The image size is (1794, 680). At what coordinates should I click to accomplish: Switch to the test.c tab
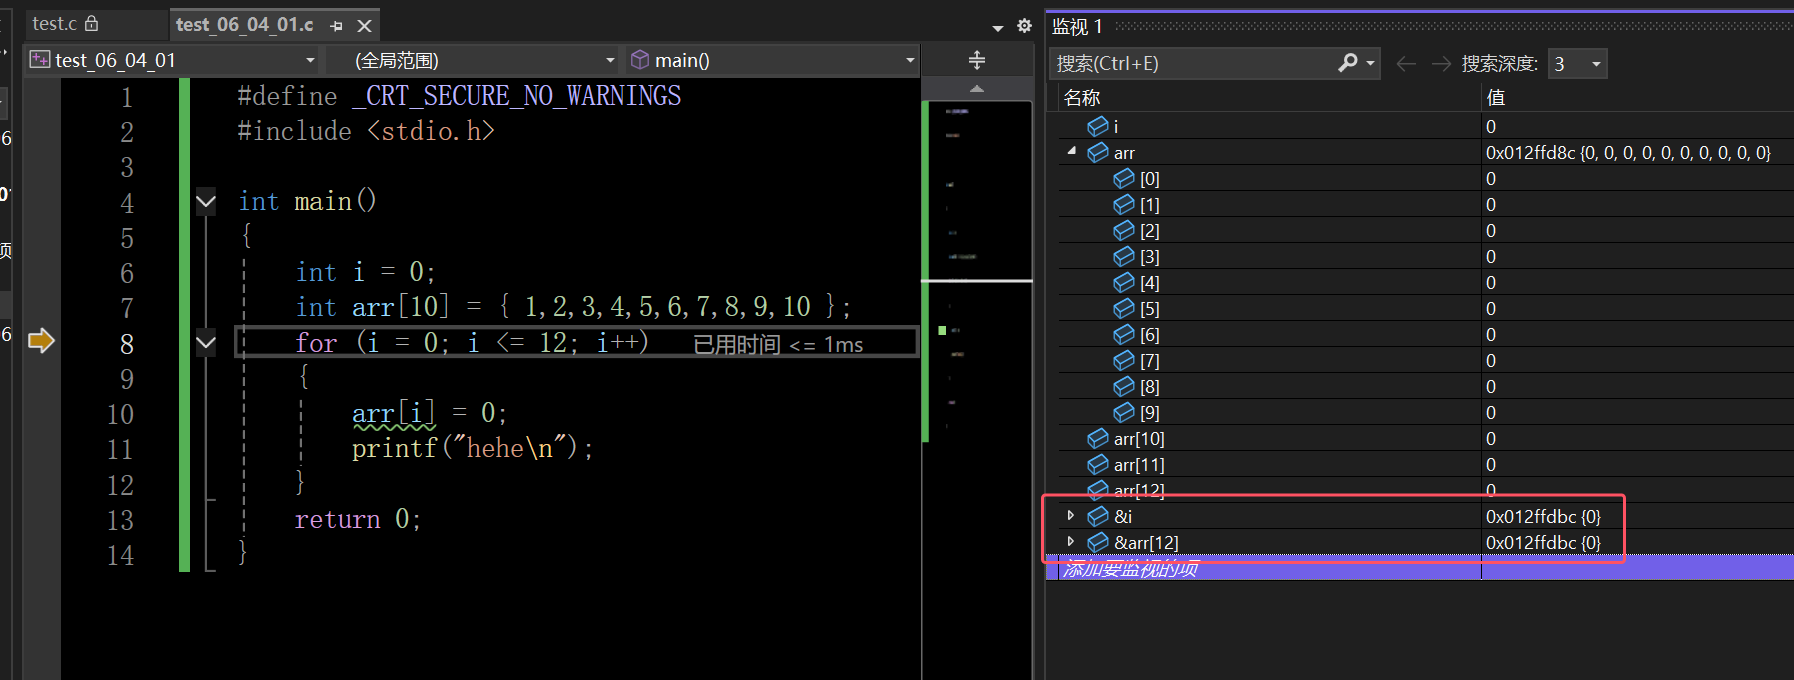(65, 23)
